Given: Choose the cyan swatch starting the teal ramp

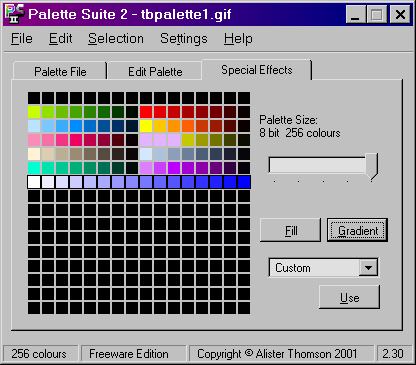Looking at the screenshot, I should coord(34,168).
